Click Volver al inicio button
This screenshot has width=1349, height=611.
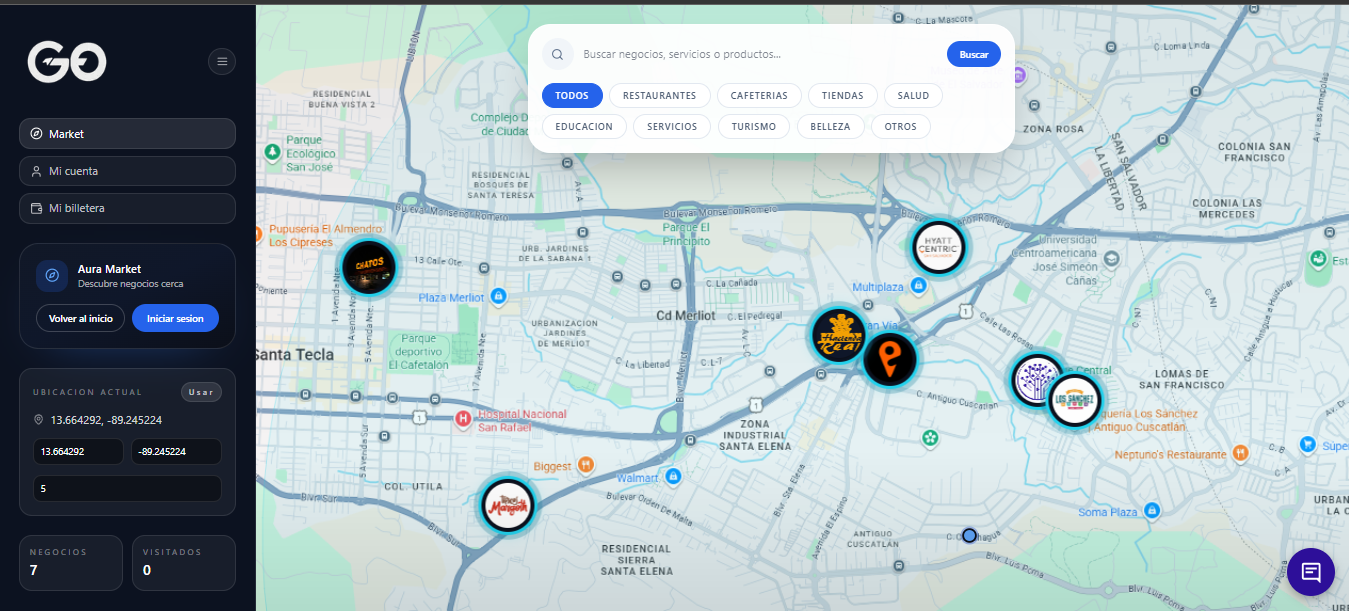pyautogui.click(x=81, y=319)
